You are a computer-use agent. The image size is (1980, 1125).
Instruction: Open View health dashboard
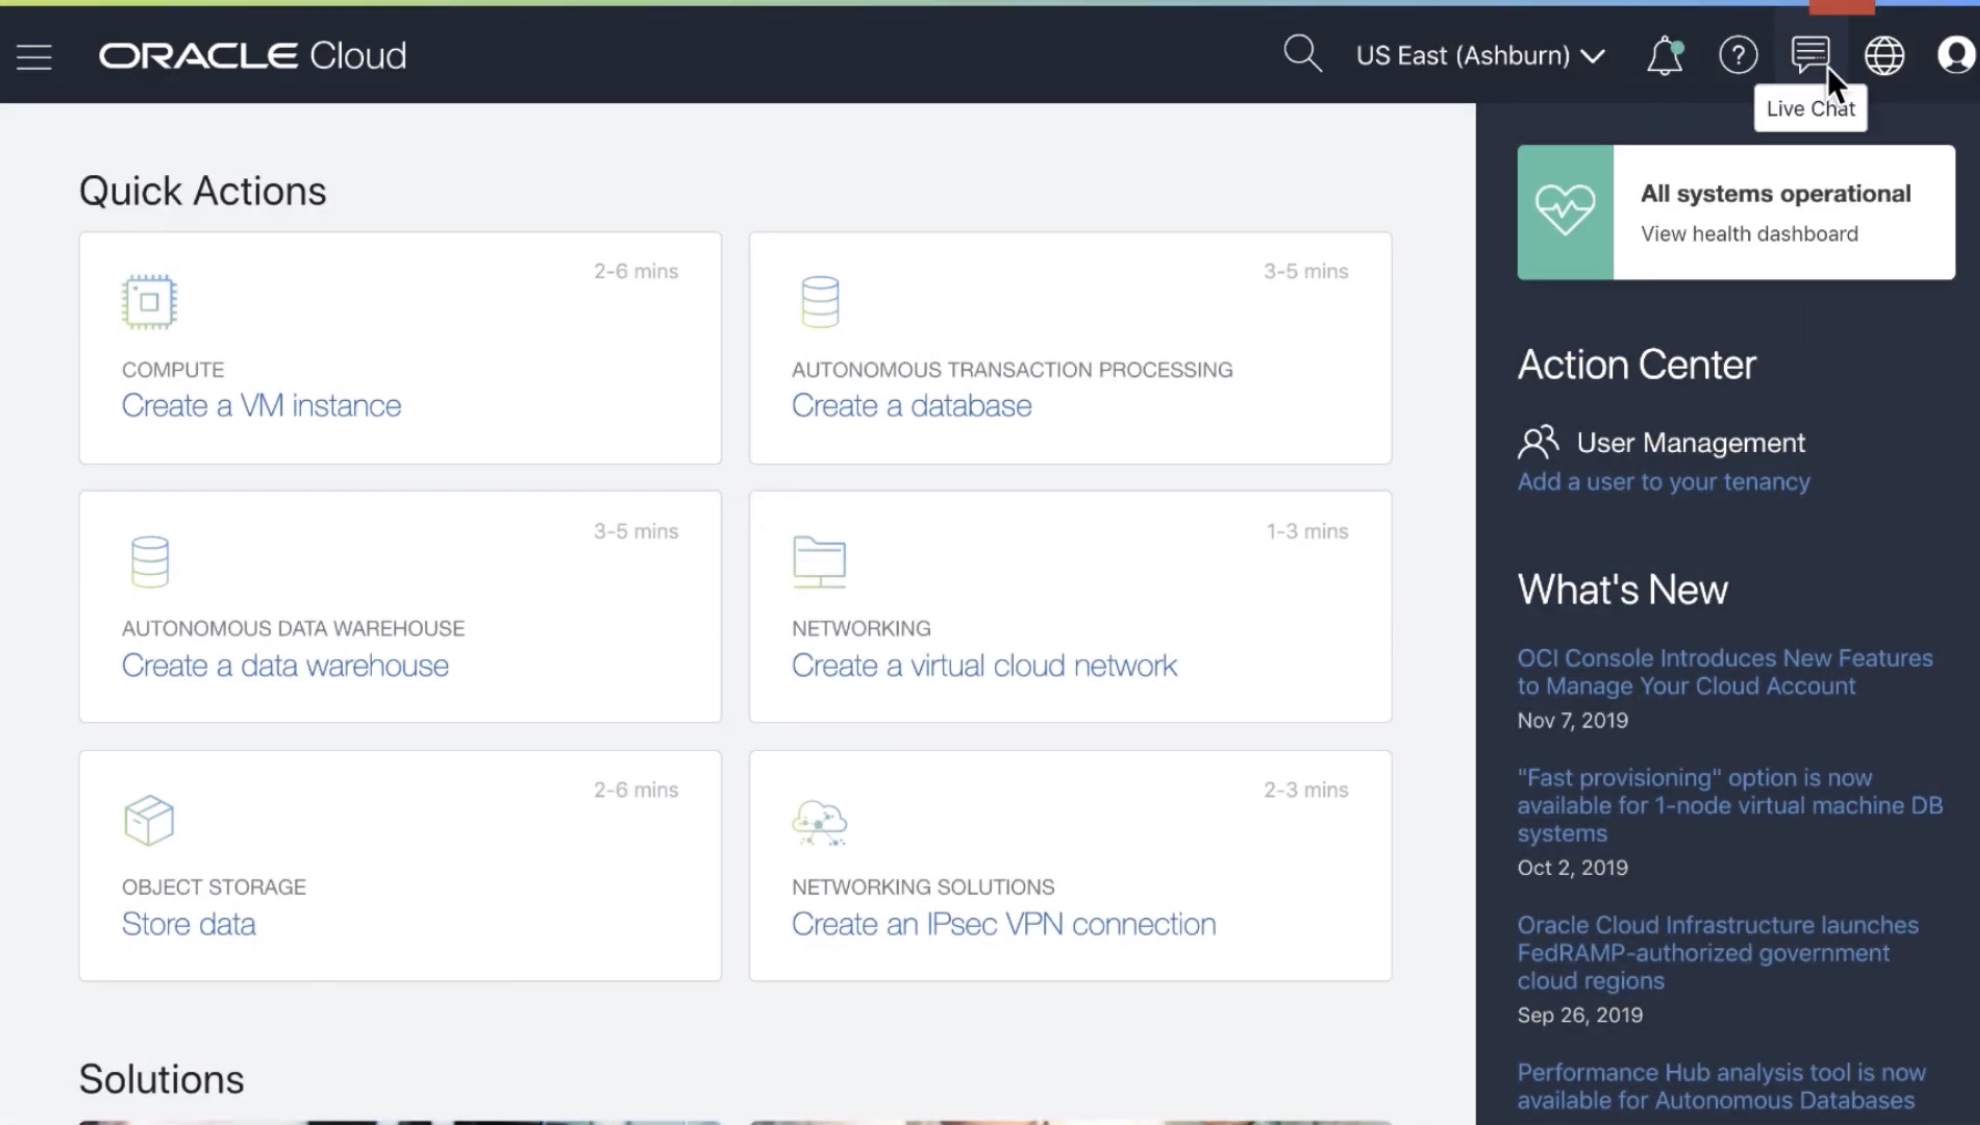[x=1749, y=234]
